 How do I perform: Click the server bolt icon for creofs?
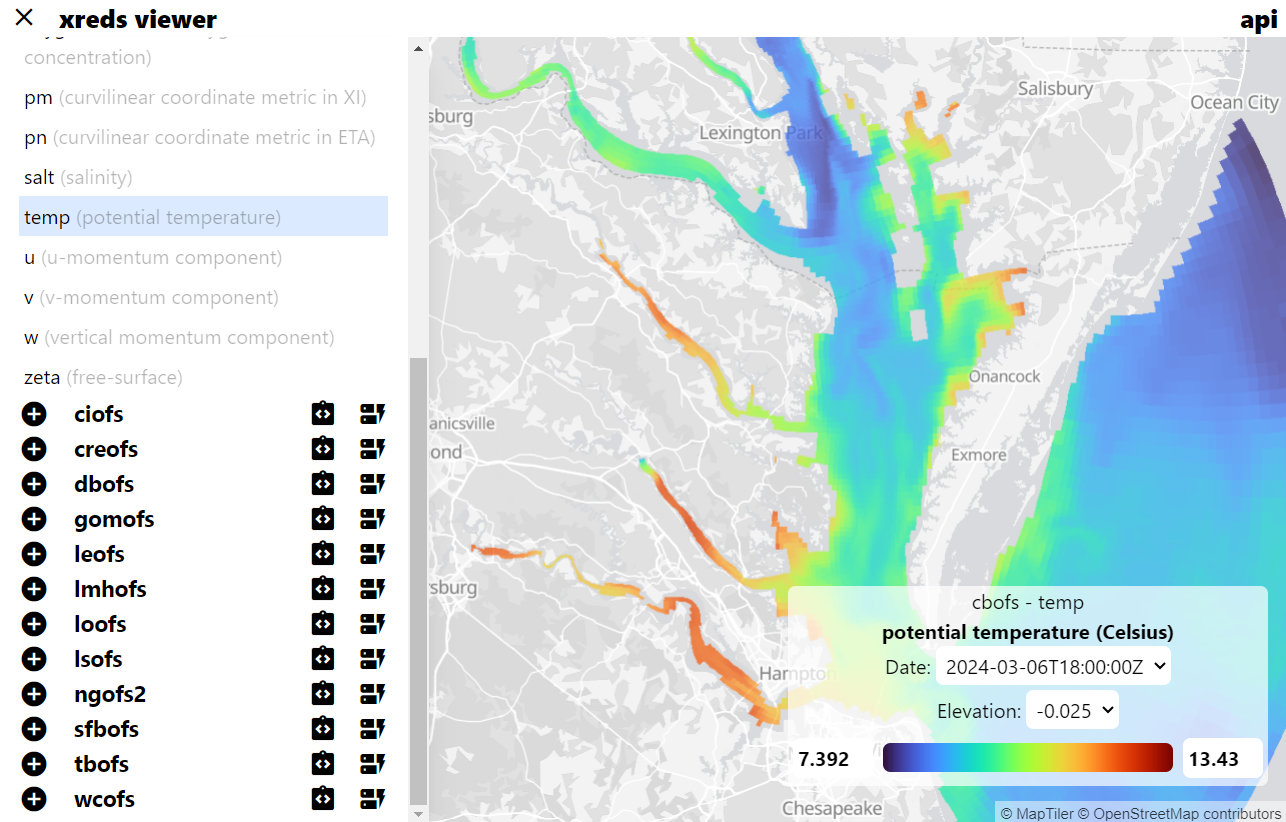coord(373,449)
